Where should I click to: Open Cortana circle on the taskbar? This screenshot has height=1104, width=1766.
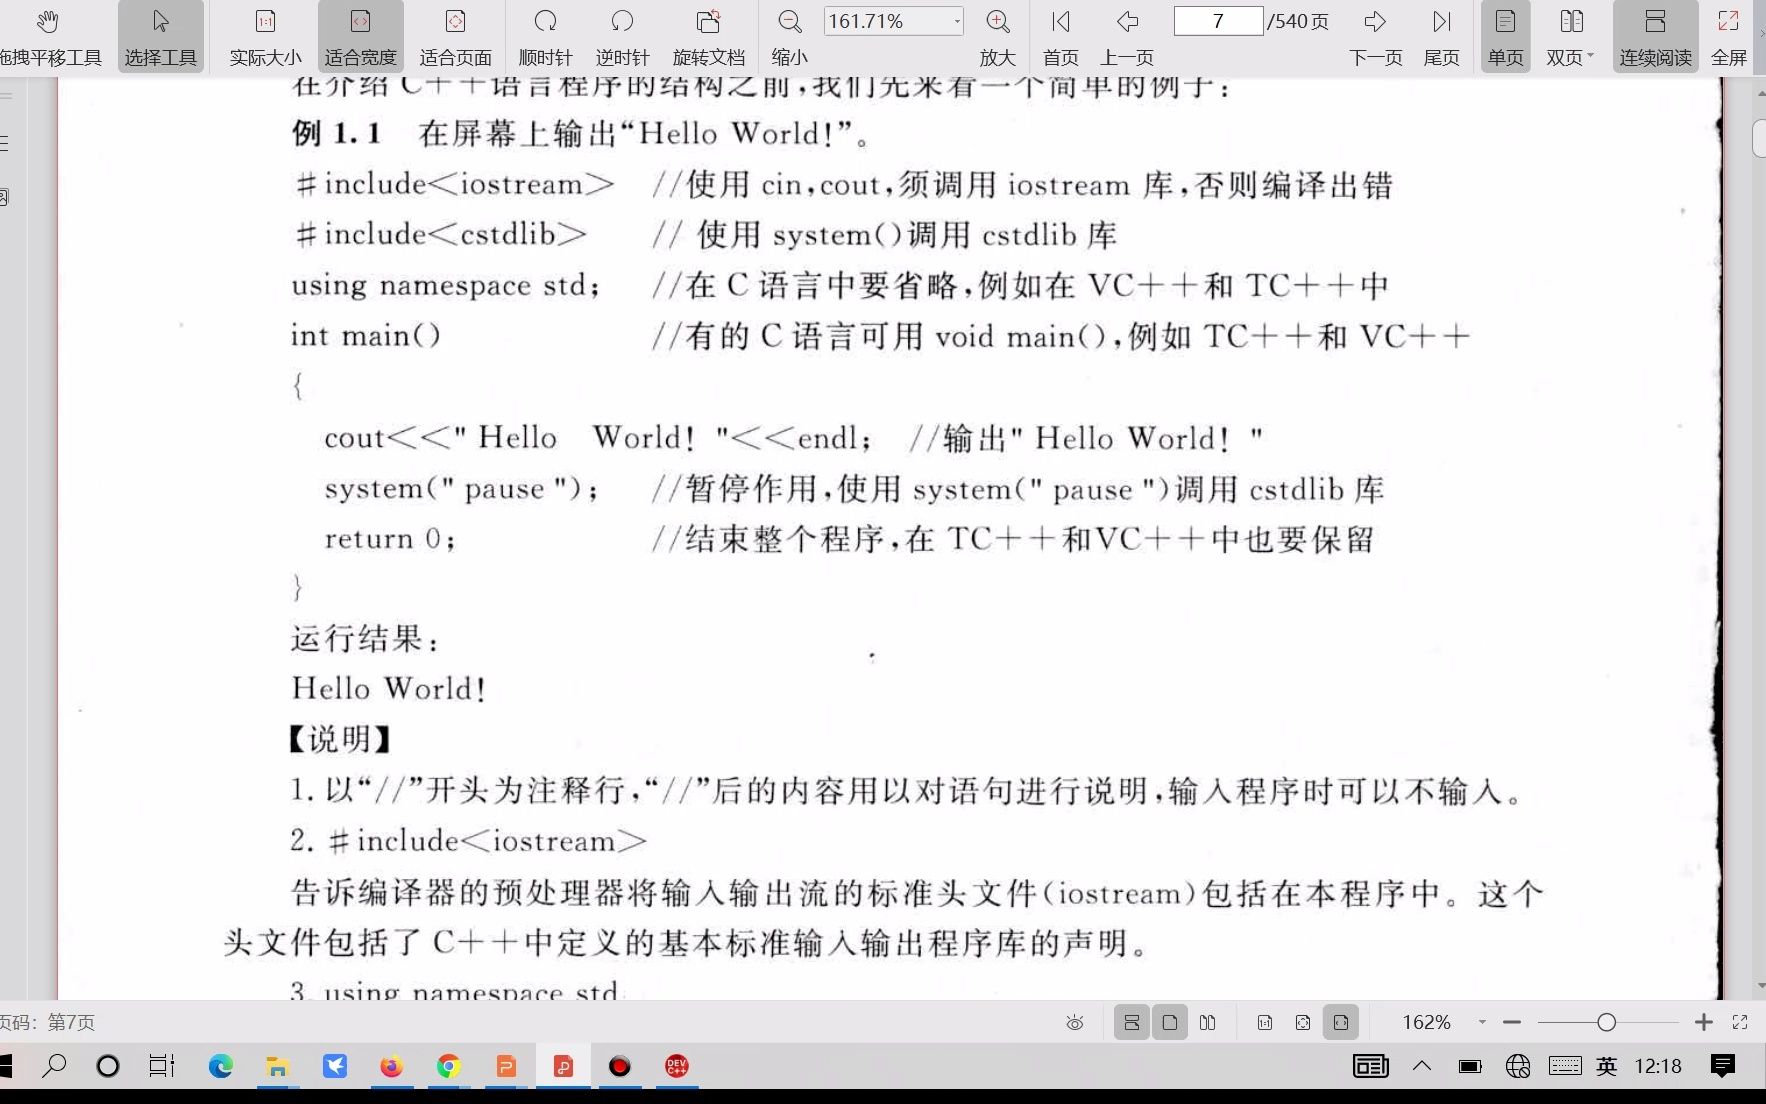[x=108, y=1066]
